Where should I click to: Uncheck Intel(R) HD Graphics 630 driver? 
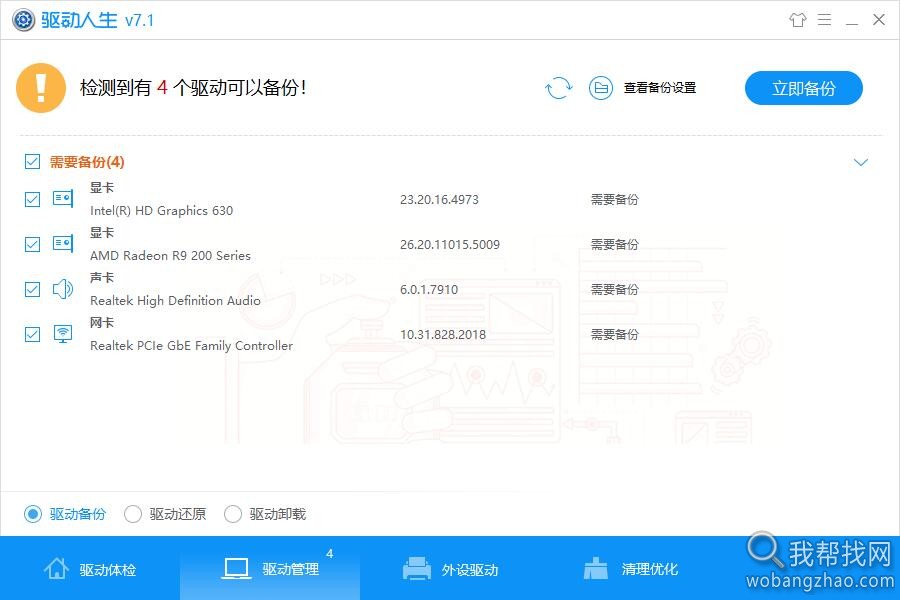point(33,199)
